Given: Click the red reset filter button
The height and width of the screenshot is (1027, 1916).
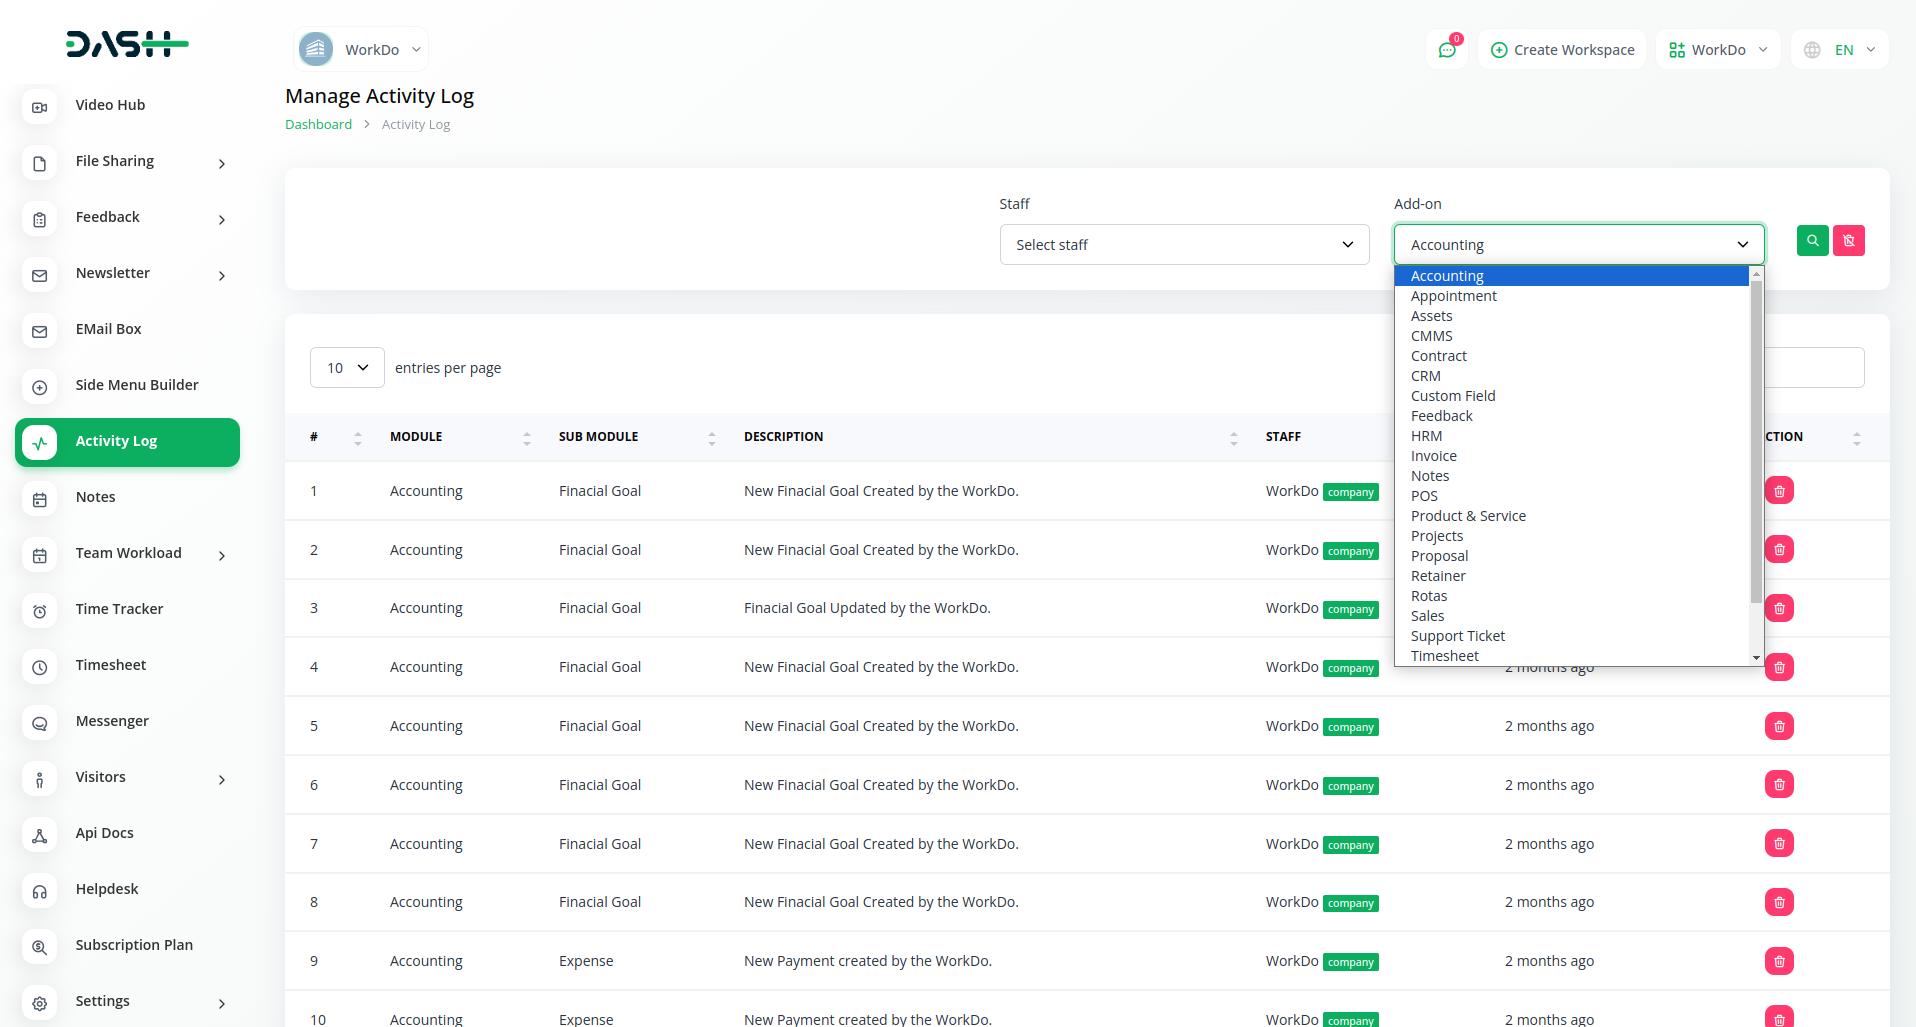Looking at the screenshot, I should click(1848, 241).
